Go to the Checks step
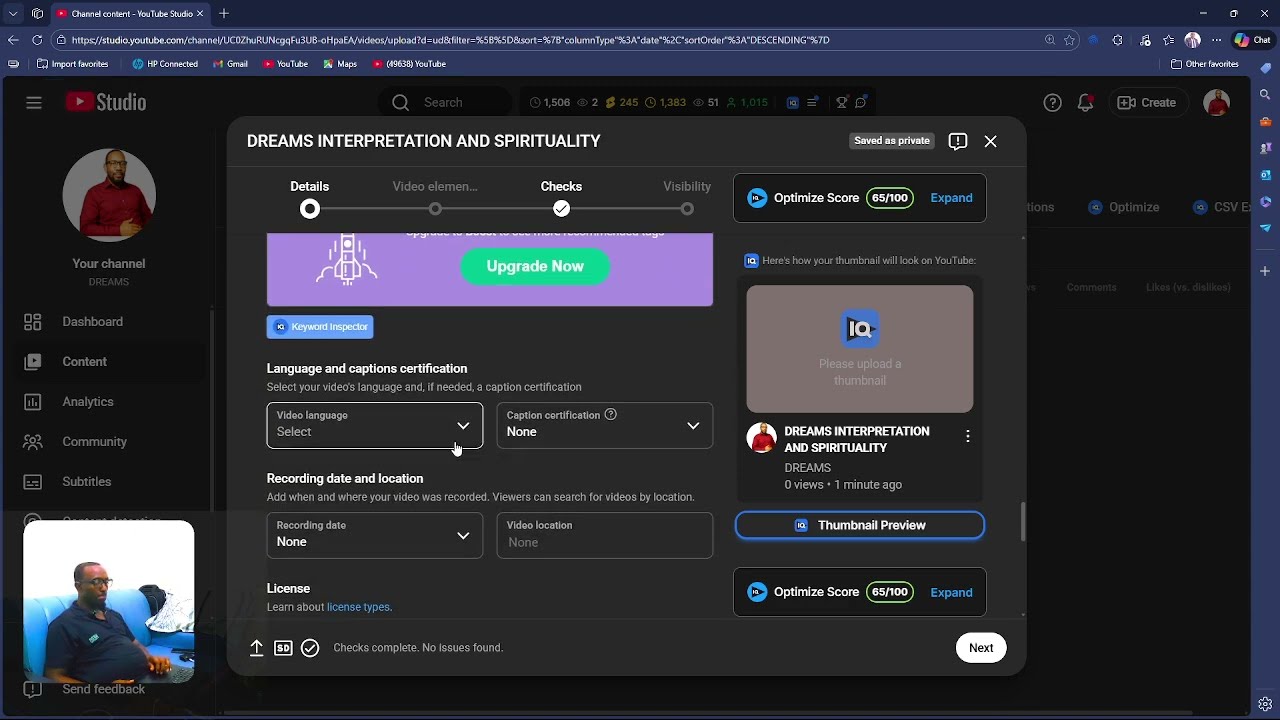This screenshot has width=1280, height=720. pyautogui.click(x=561, y=198)
